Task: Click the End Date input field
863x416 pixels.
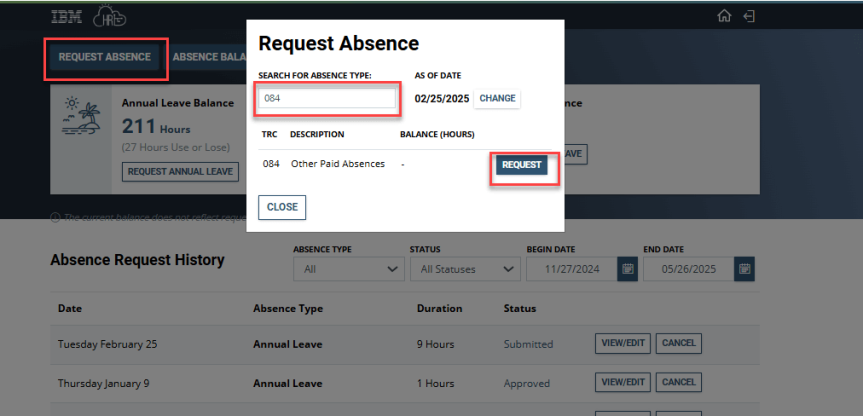Action: [x=688, y=269]
